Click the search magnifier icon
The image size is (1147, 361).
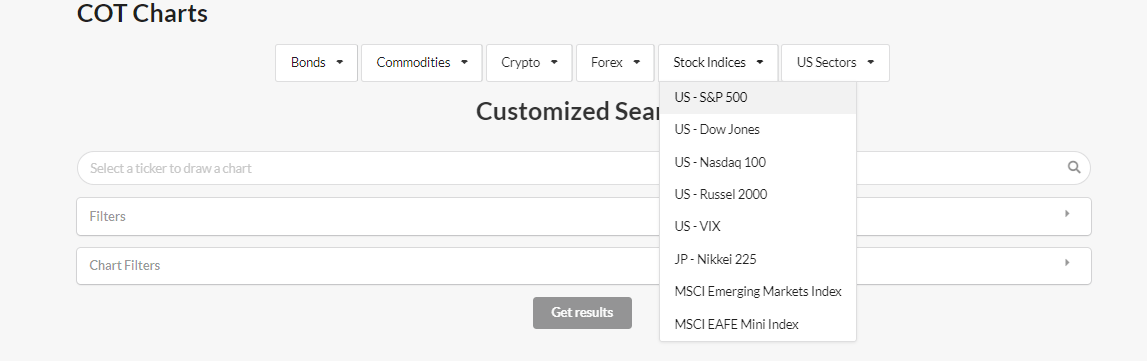[1073, 167]
